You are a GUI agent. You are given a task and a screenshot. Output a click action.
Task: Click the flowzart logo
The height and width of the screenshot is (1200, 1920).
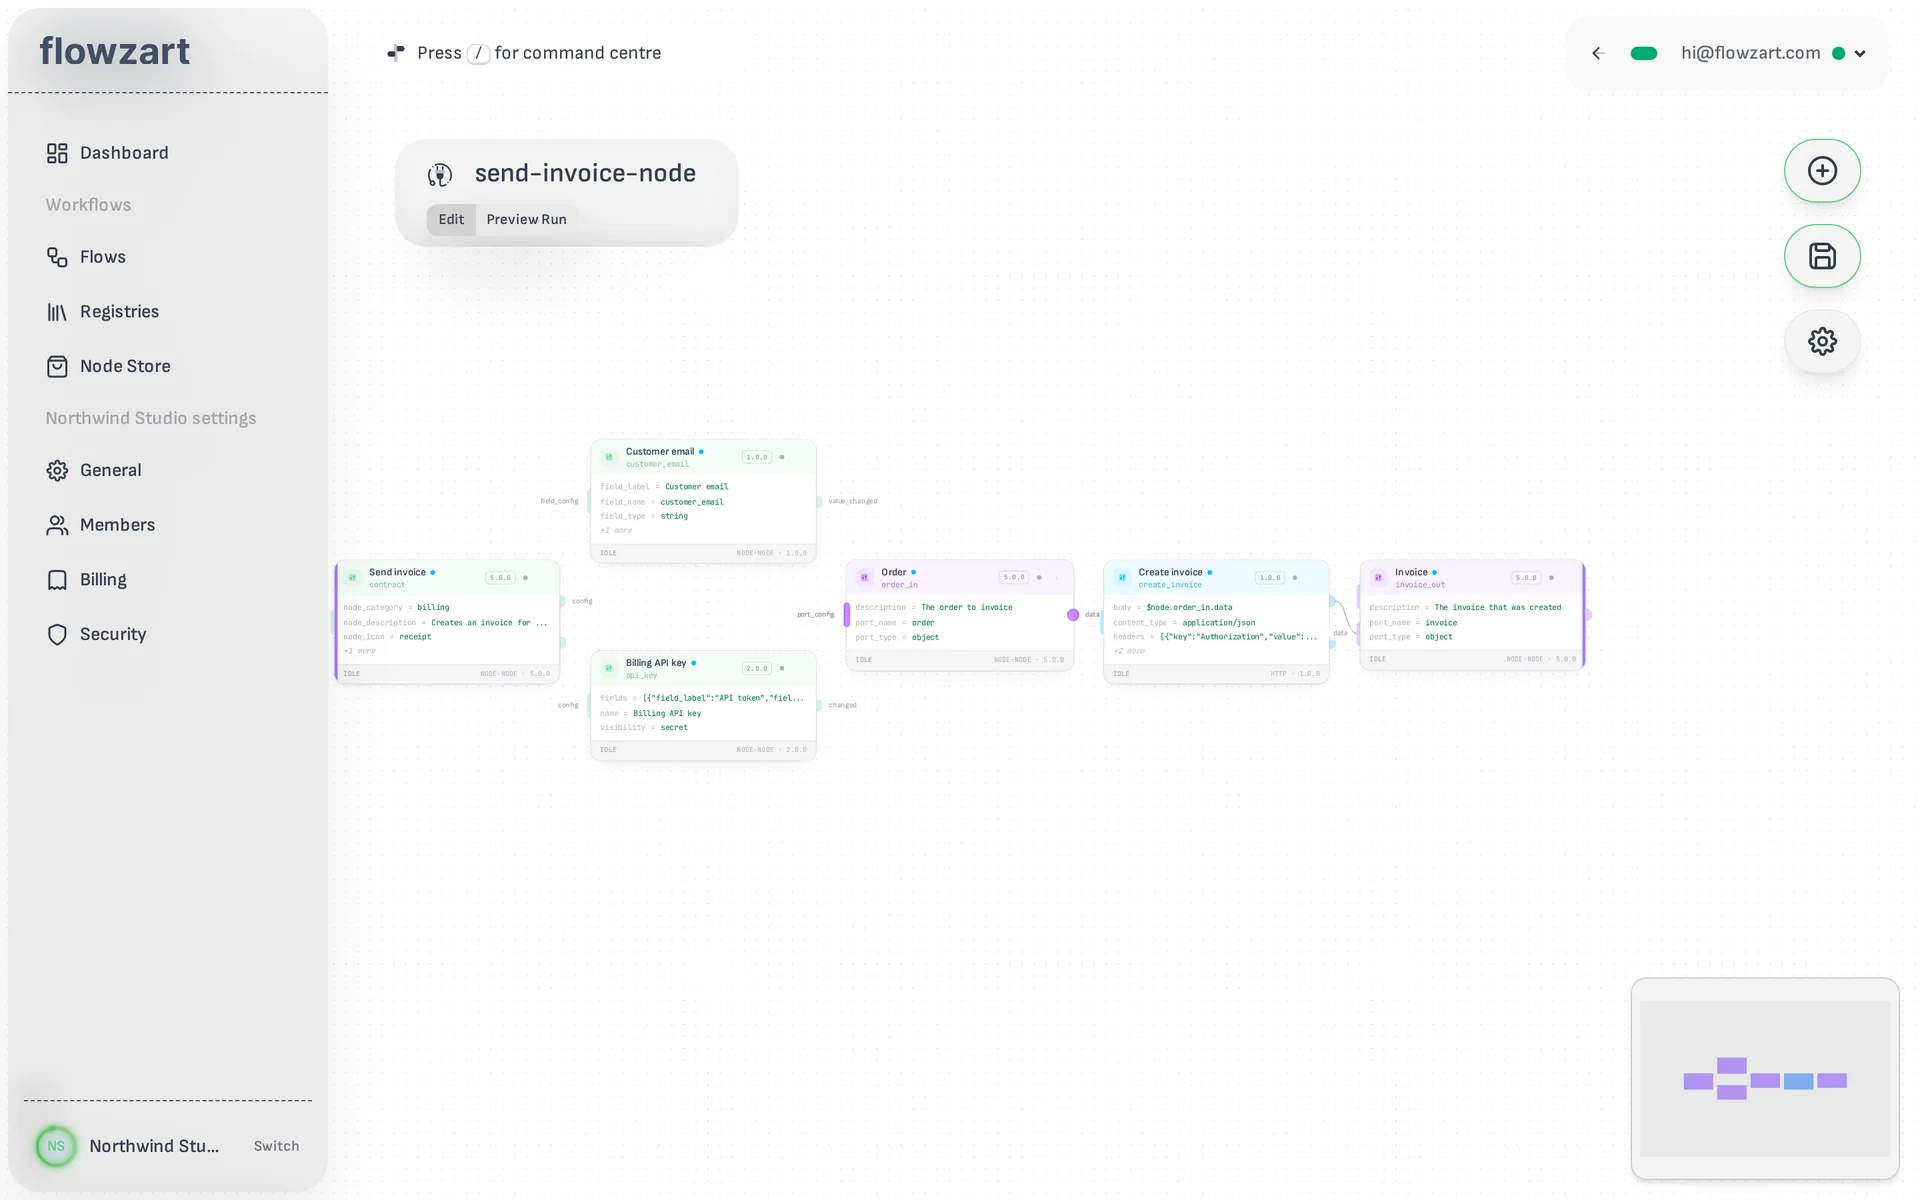click(115, 51)
